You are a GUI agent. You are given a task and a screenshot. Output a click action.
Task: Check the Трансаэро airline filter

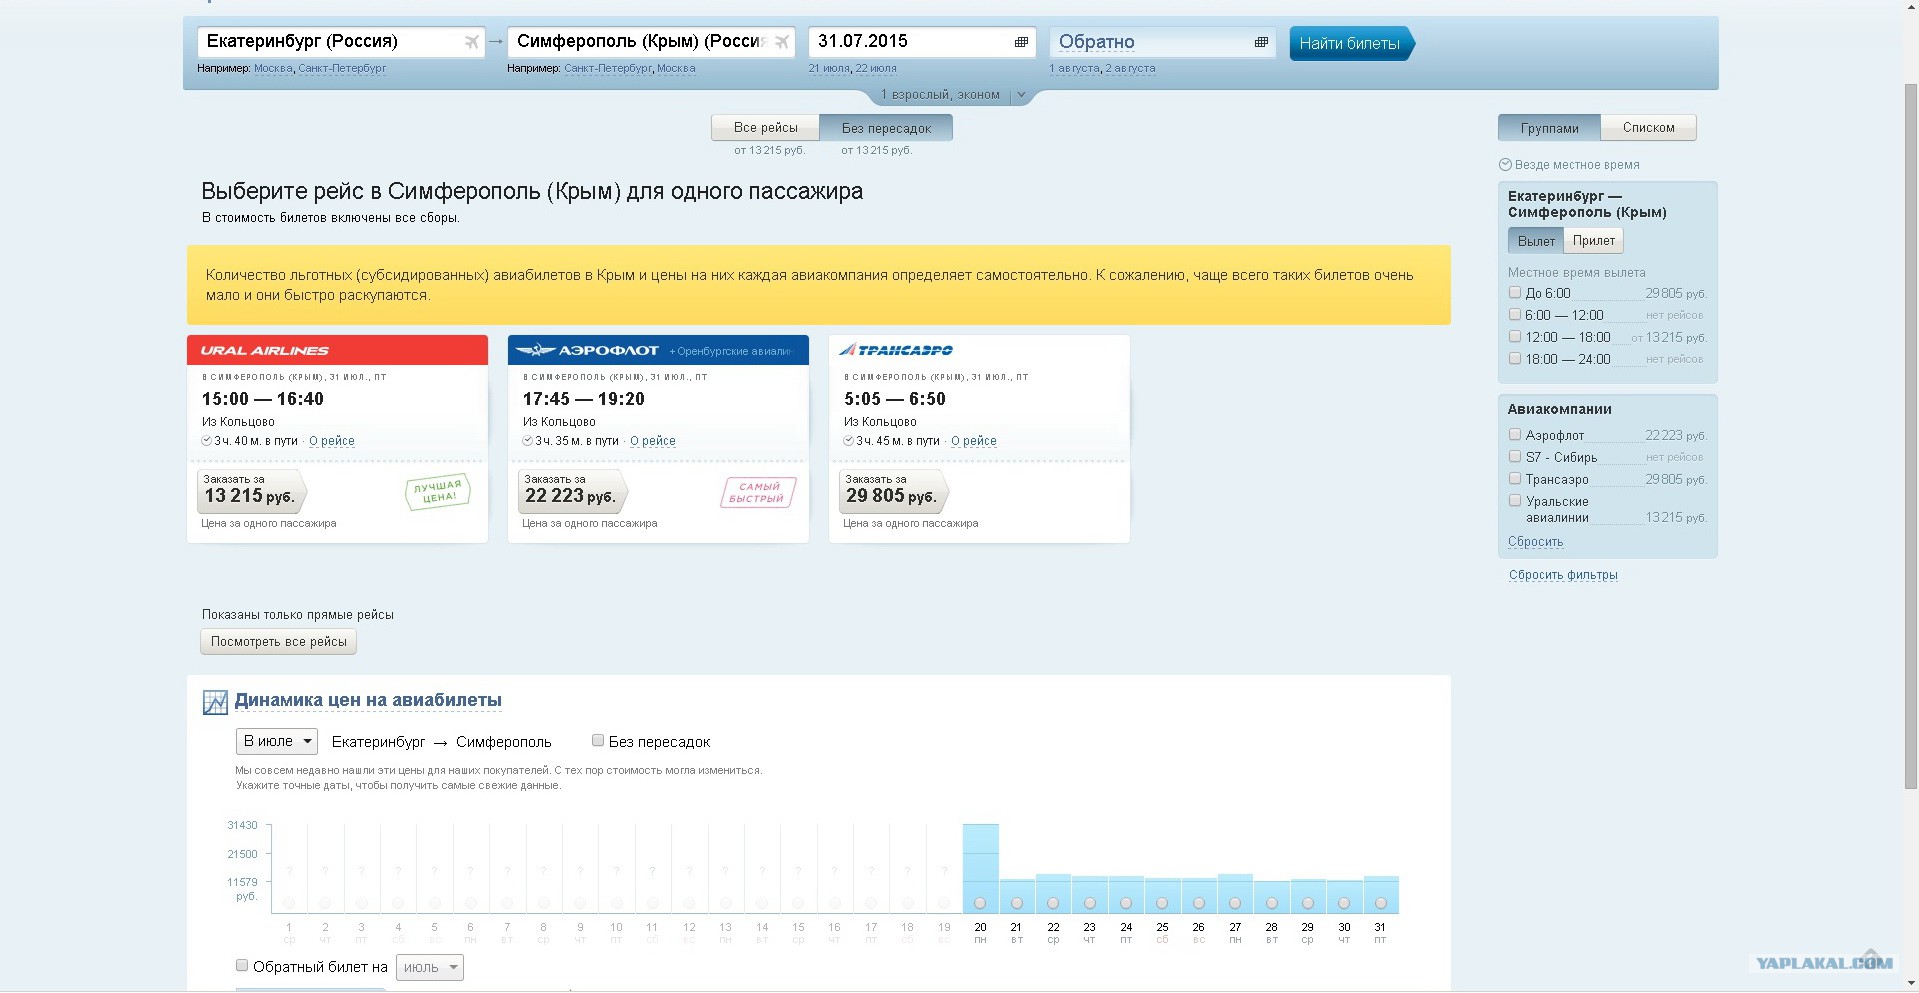click(1514, 479)
